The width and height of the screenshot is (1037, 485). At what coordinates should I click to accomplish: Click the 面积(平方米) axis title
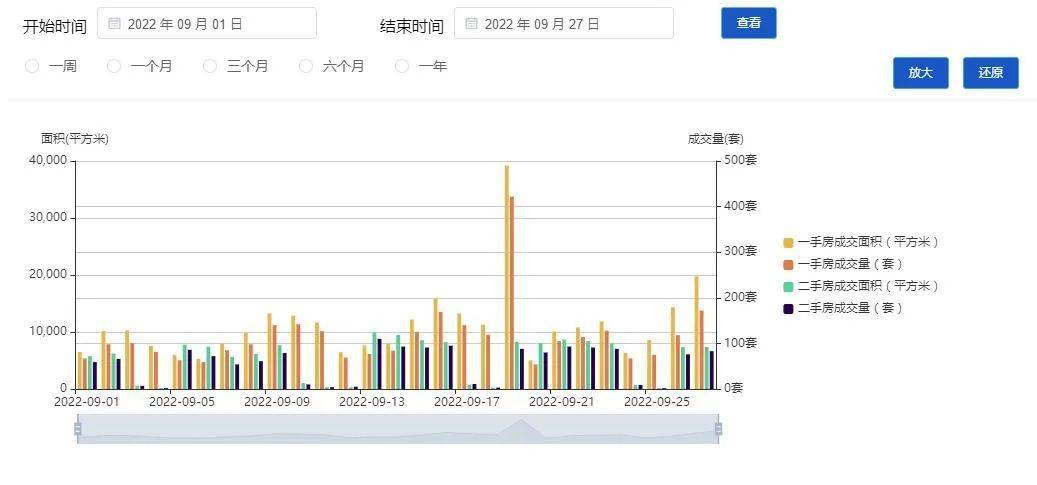pos(75,138)
